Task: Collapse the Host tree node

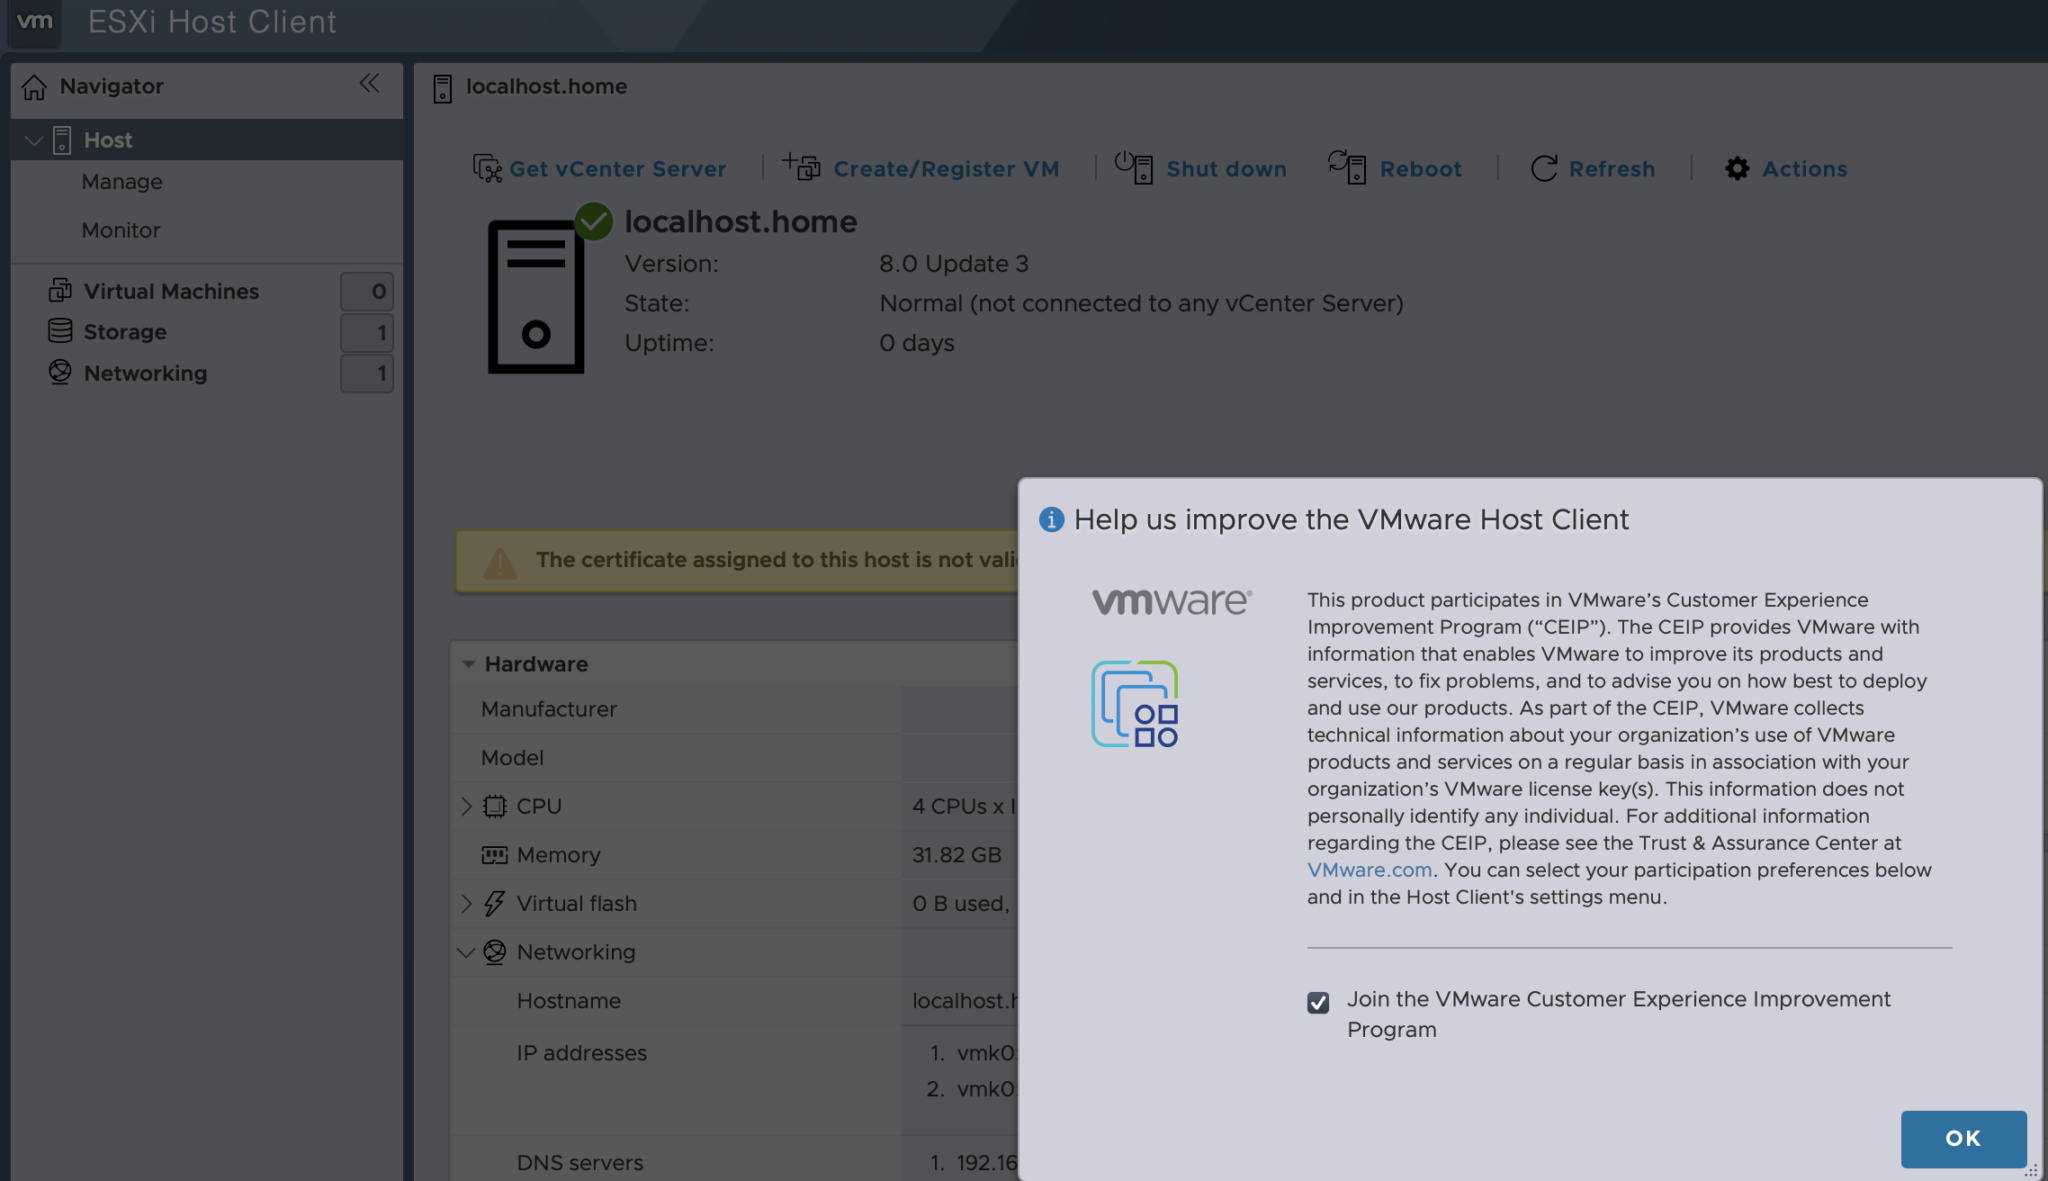Action: point(33,140)
